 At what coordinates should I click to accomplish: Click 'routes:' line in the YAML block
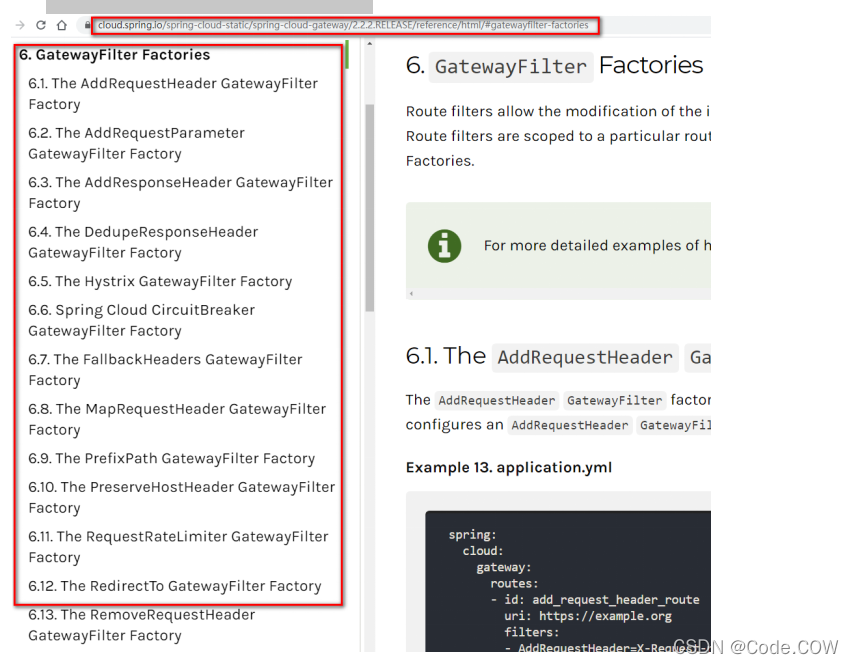click(514, 583)
